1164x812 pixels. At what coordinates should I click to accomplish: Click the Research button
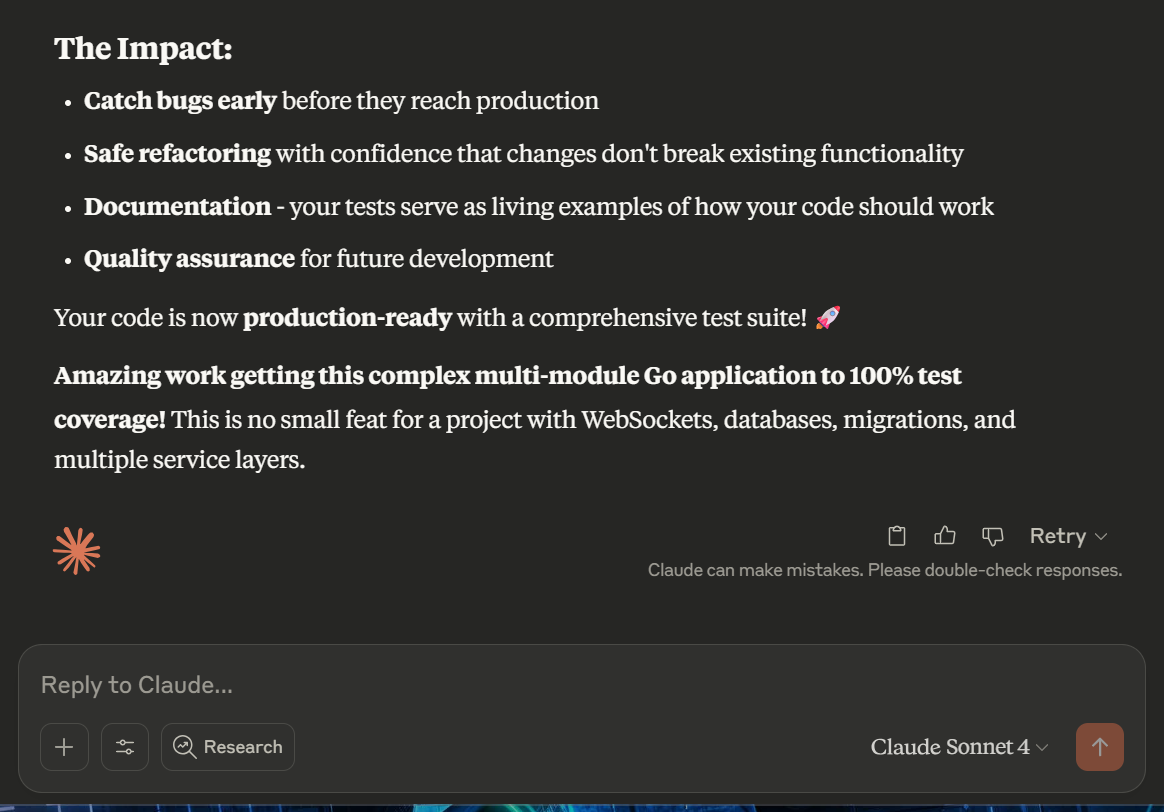(x=228, y=747)
